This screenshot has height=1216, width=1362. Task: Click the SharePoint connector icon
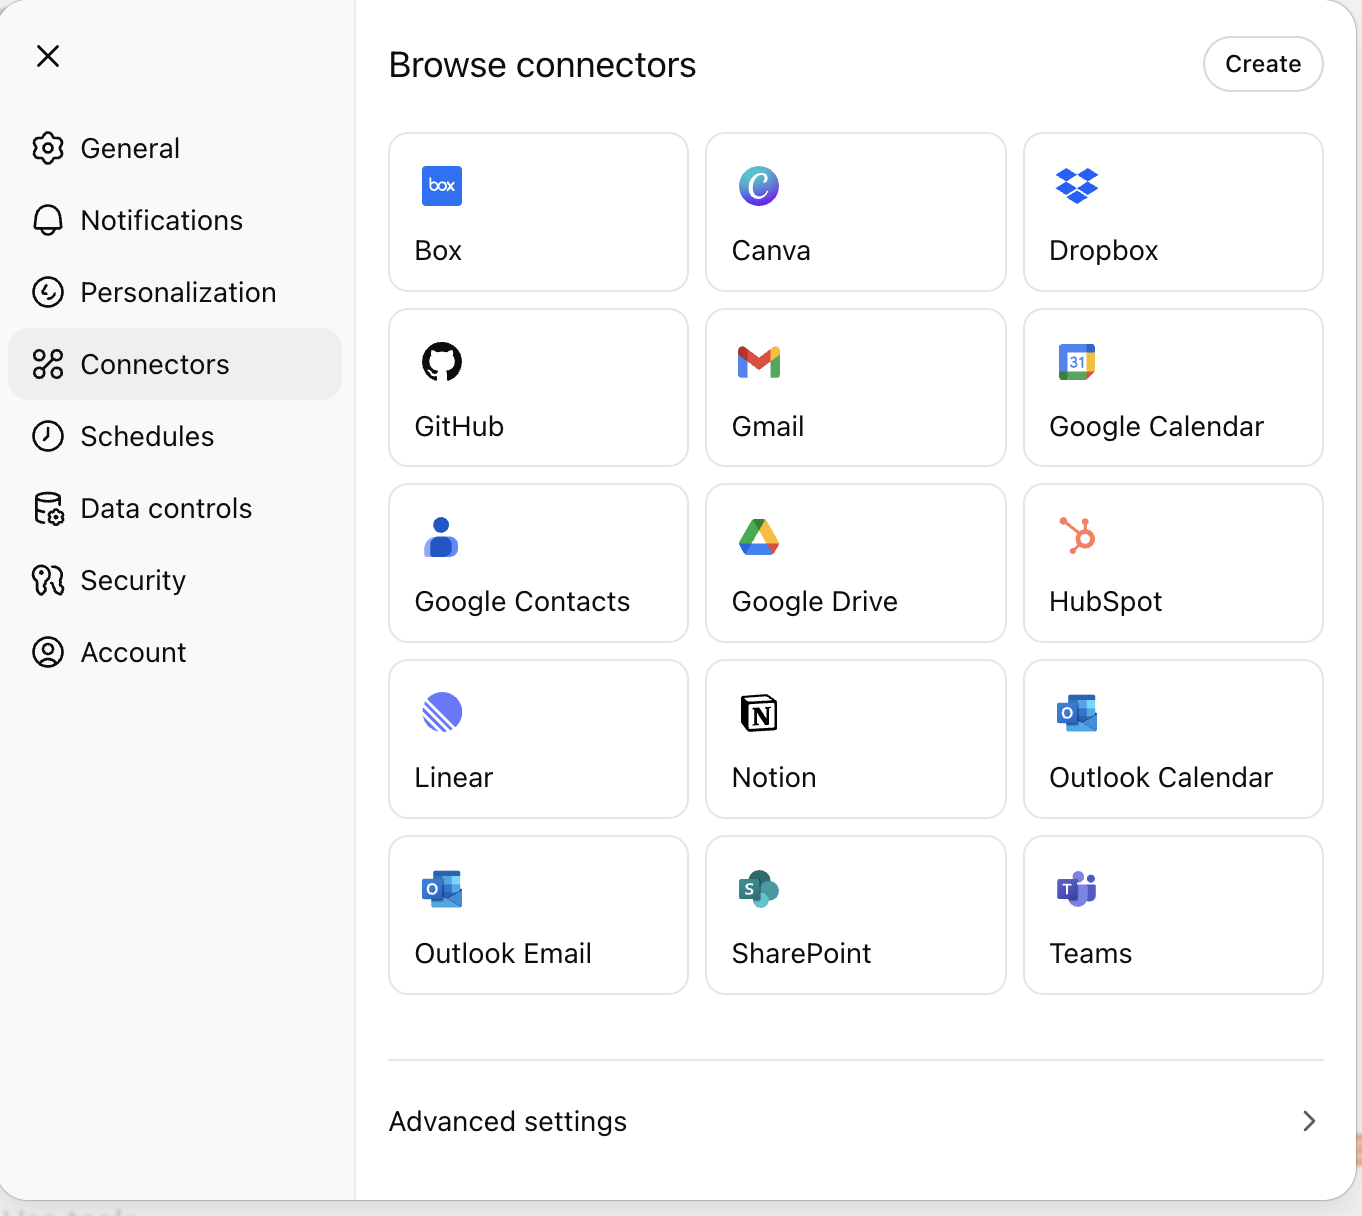click(x=758, y=888)
